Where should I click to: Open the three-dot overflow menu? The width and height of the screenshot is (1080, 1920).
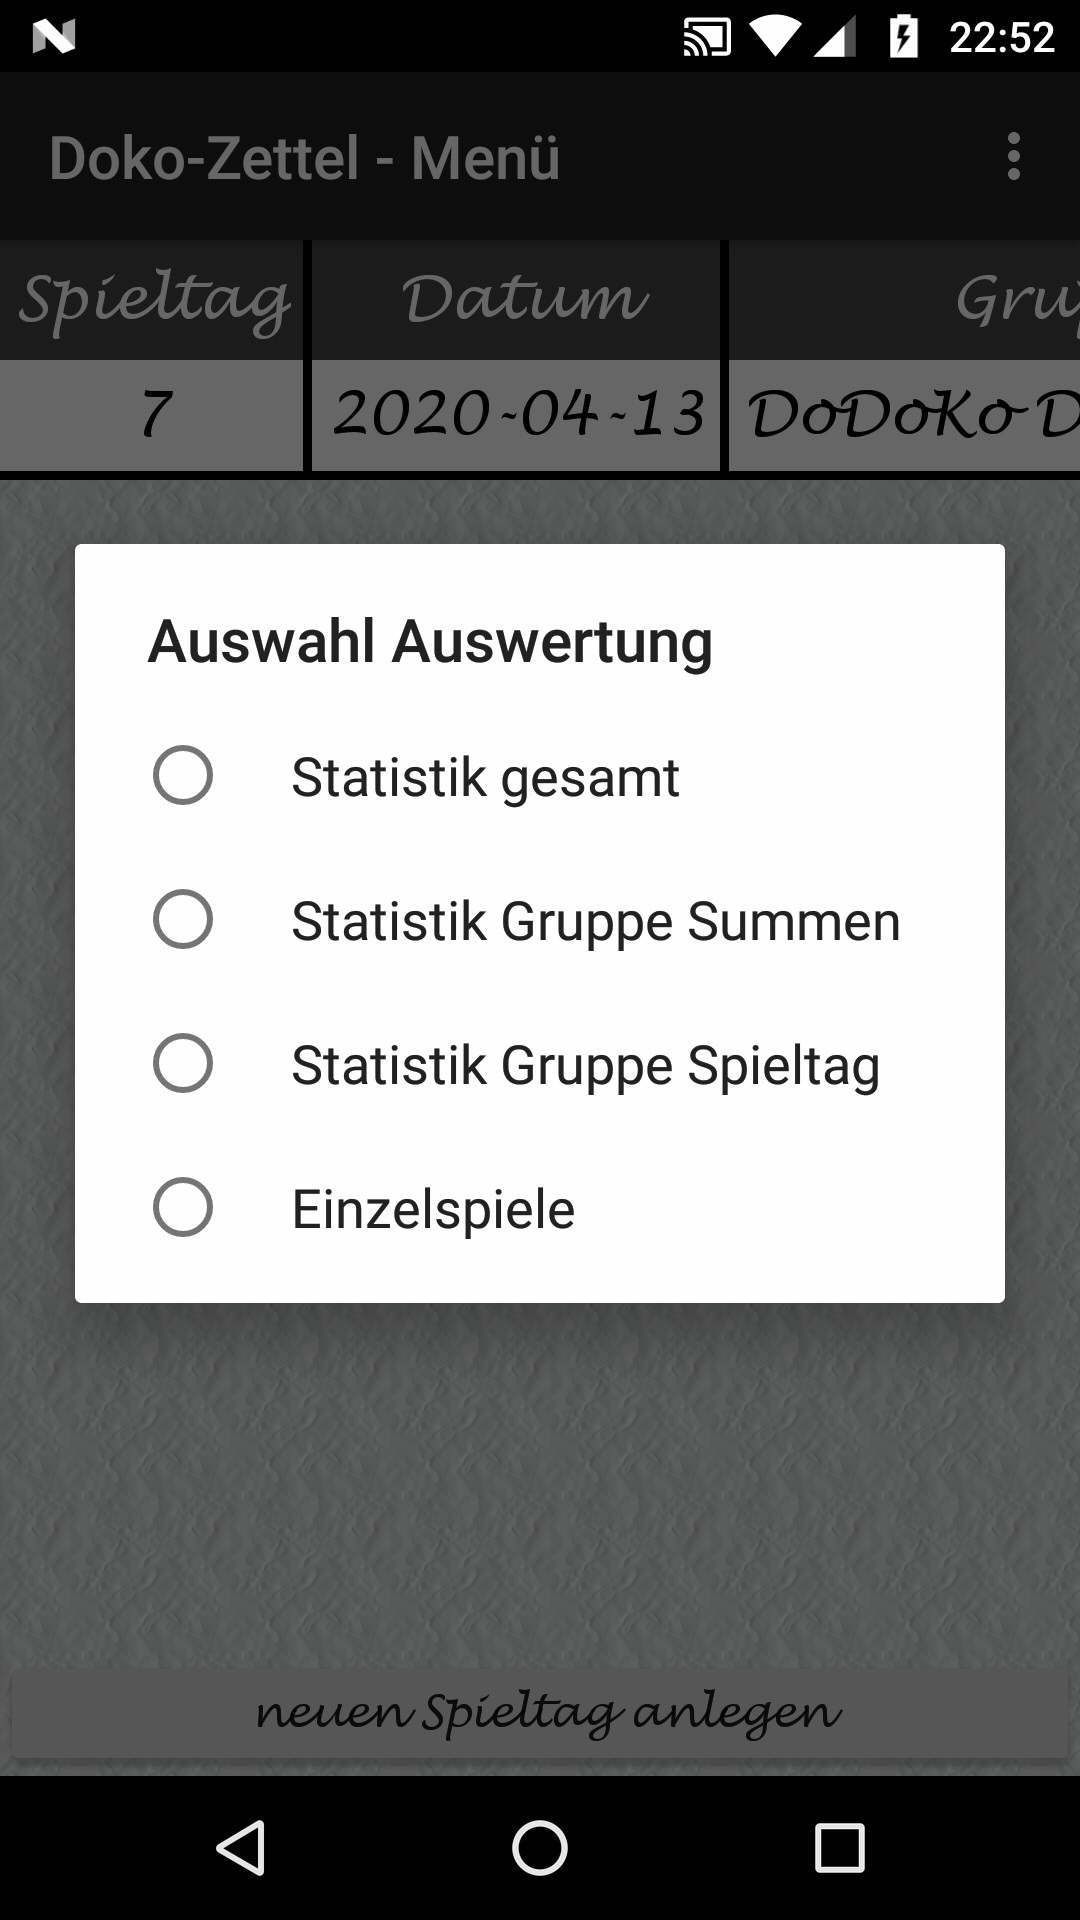click(1013, 157)
